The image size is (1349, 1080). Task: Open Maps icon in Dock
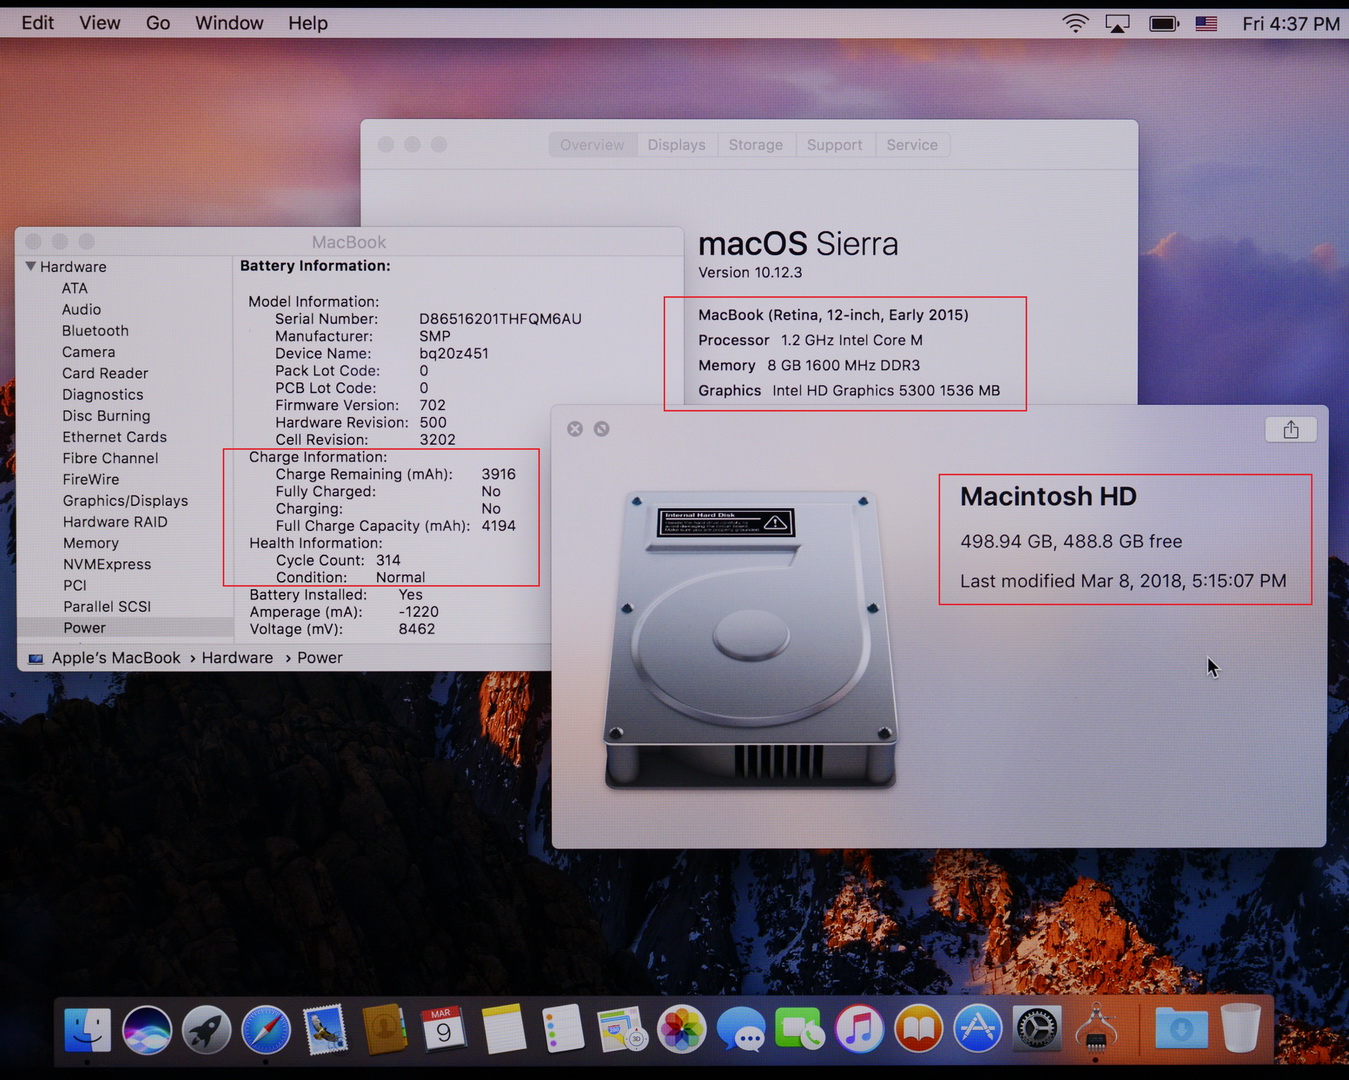pyautogui.click(x=622, y=1029)
